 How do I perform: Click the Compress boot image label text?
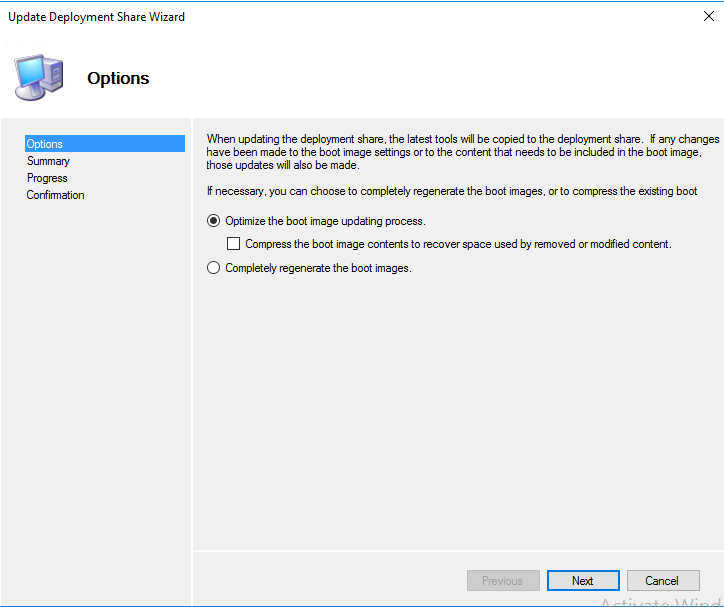pyautogui.click(x=458, y=244)
